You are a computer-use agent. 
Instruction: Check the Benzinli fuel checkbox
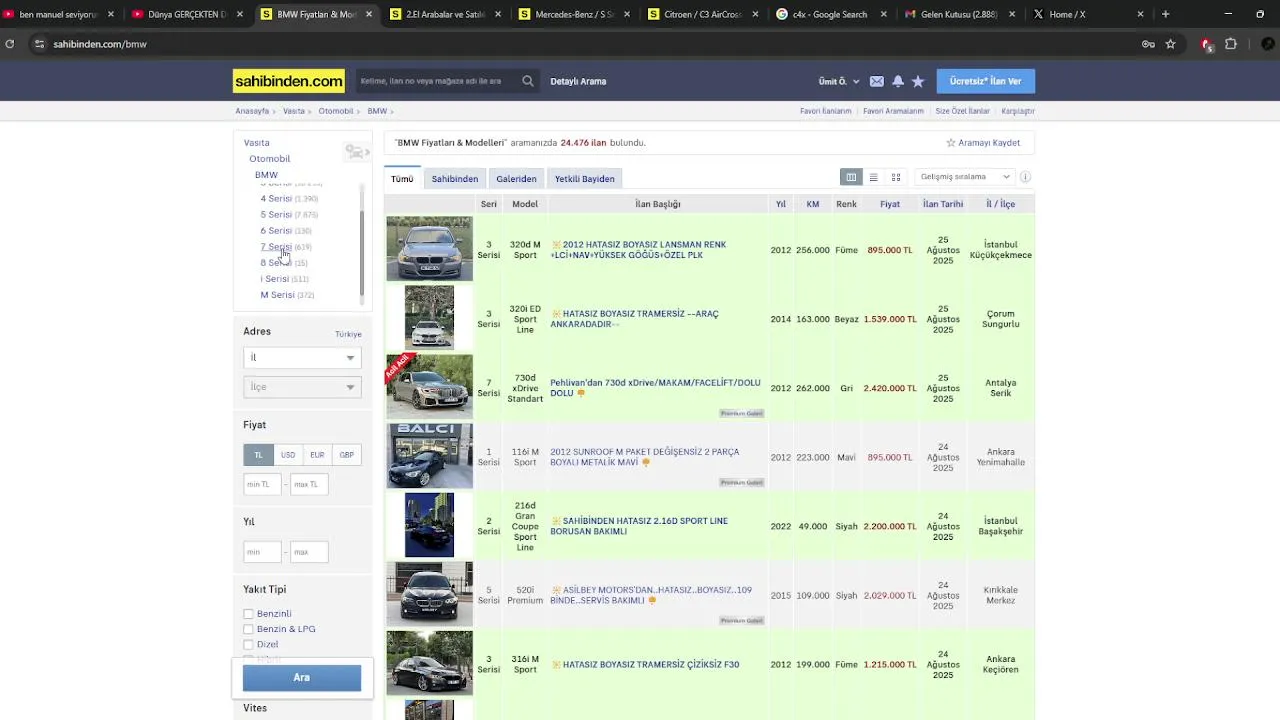[x=248, y=614]
